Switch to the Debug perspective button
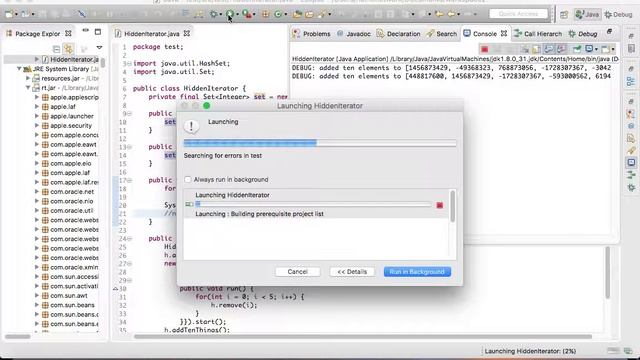This screenshot has height=360, width=640. (618, 15)
